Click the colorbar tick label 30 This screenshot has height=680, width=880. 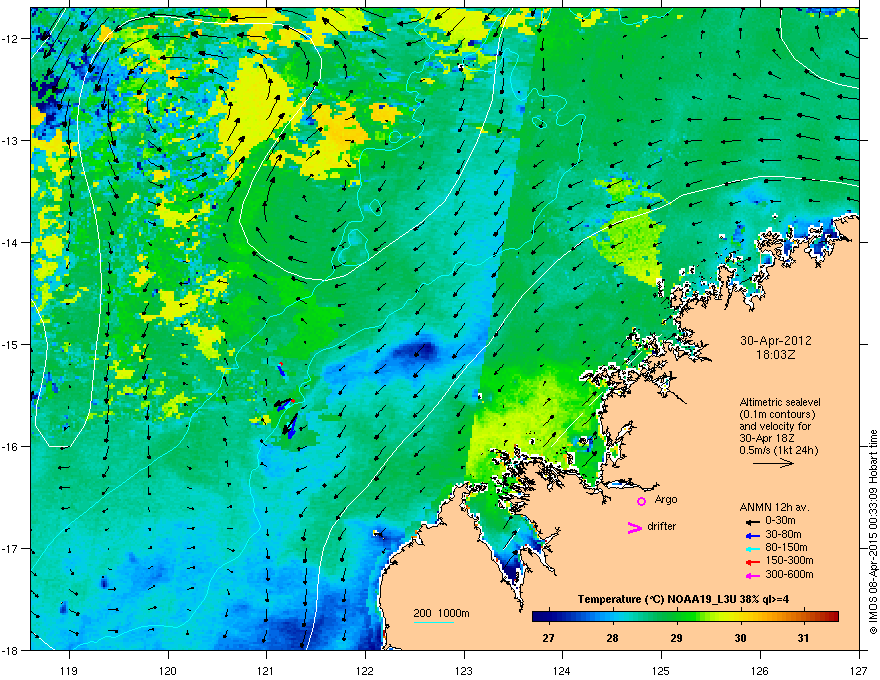point(740,638)
